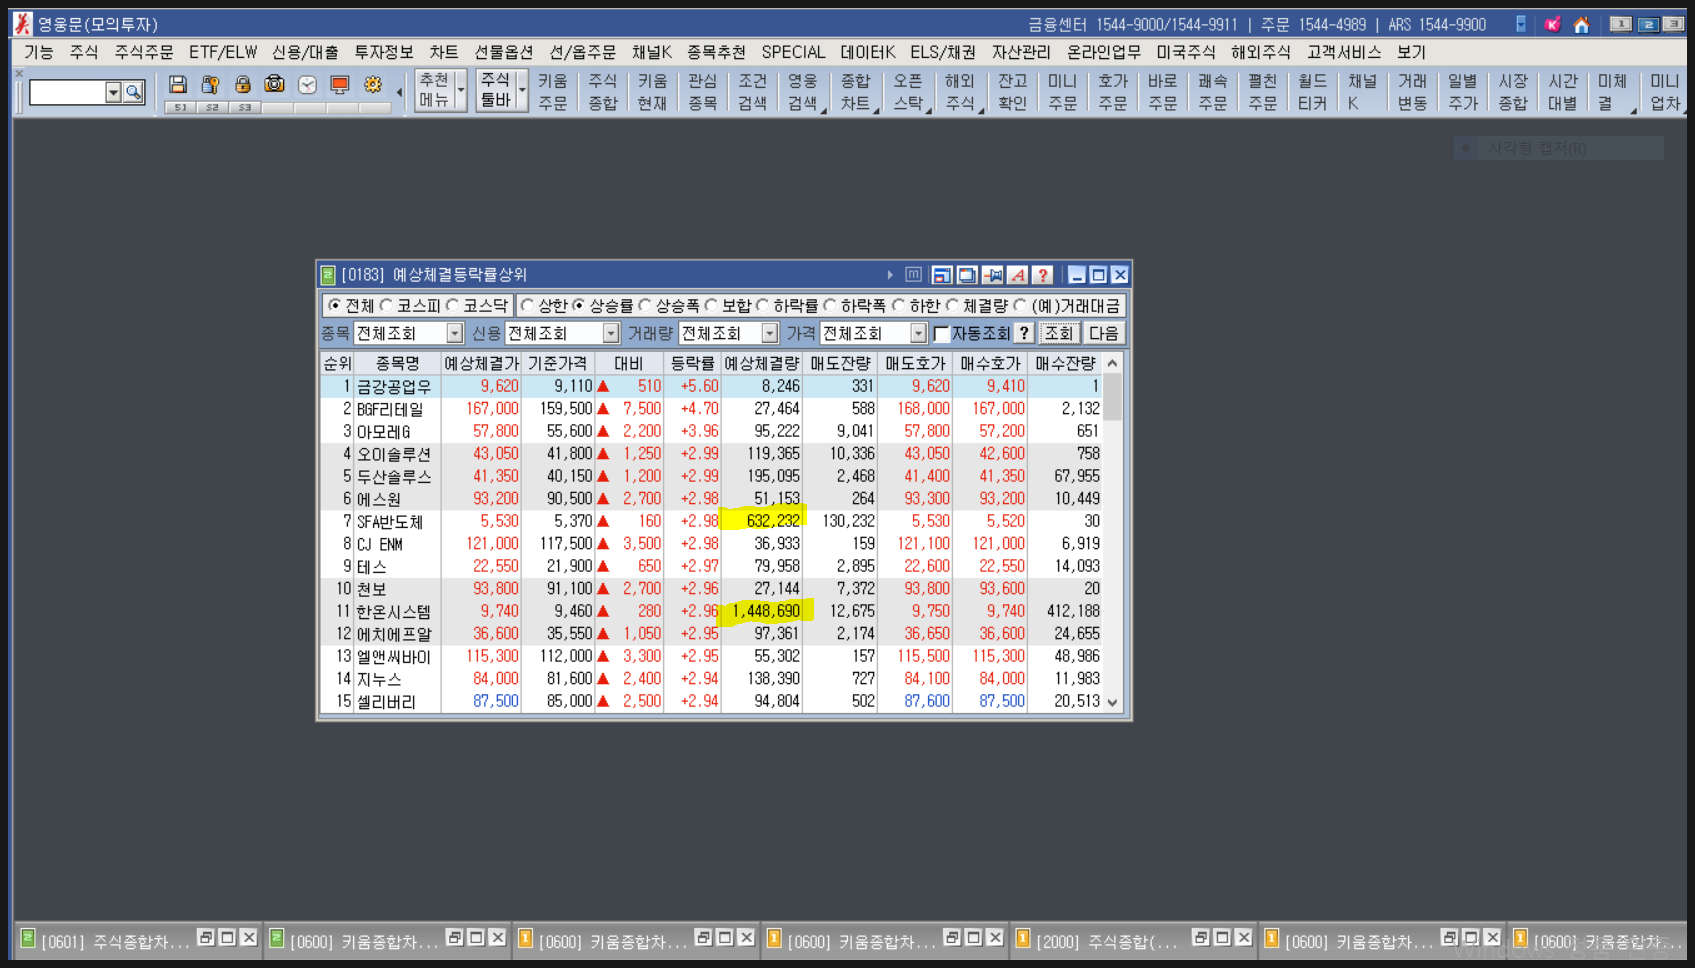Click the table's vertical scrollbar down arrow
The height and width of the screenshot is (968, 1695).
pyautogui.click(x=1112, y=703)
